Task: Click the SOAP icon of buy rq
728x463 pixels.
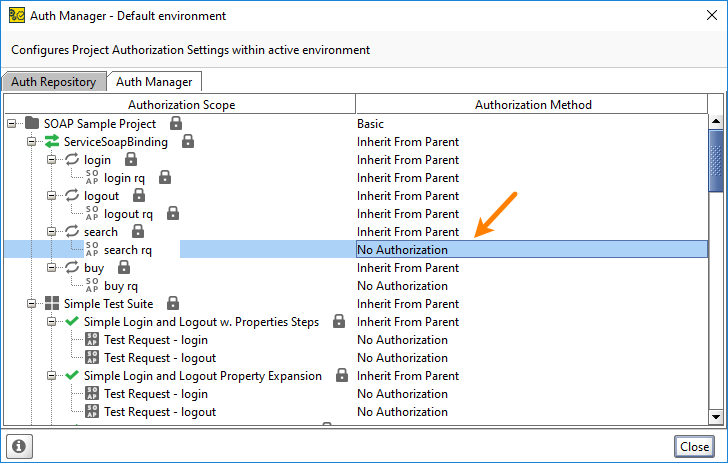Action: (x=92, y=285)
